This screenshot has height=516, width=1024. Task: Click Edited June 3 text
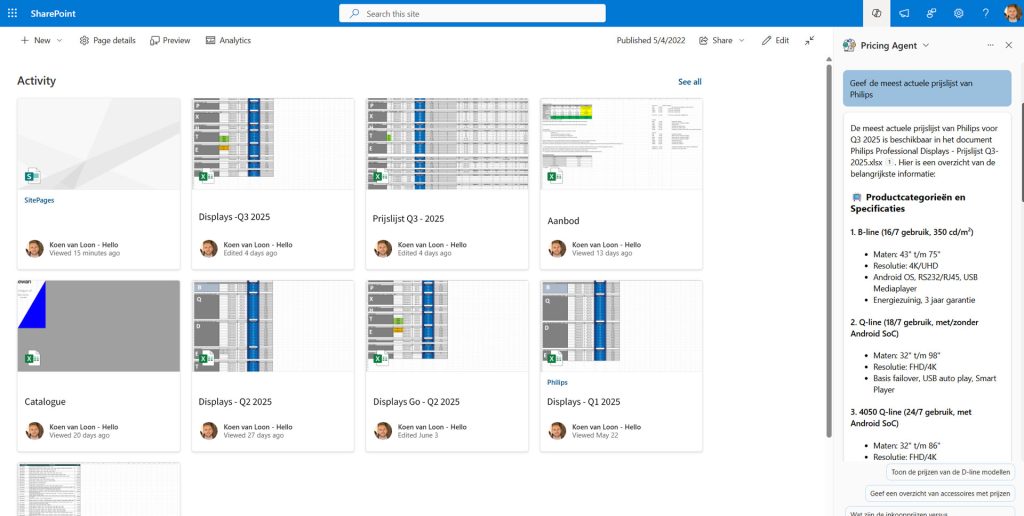(x=418, y=435)
